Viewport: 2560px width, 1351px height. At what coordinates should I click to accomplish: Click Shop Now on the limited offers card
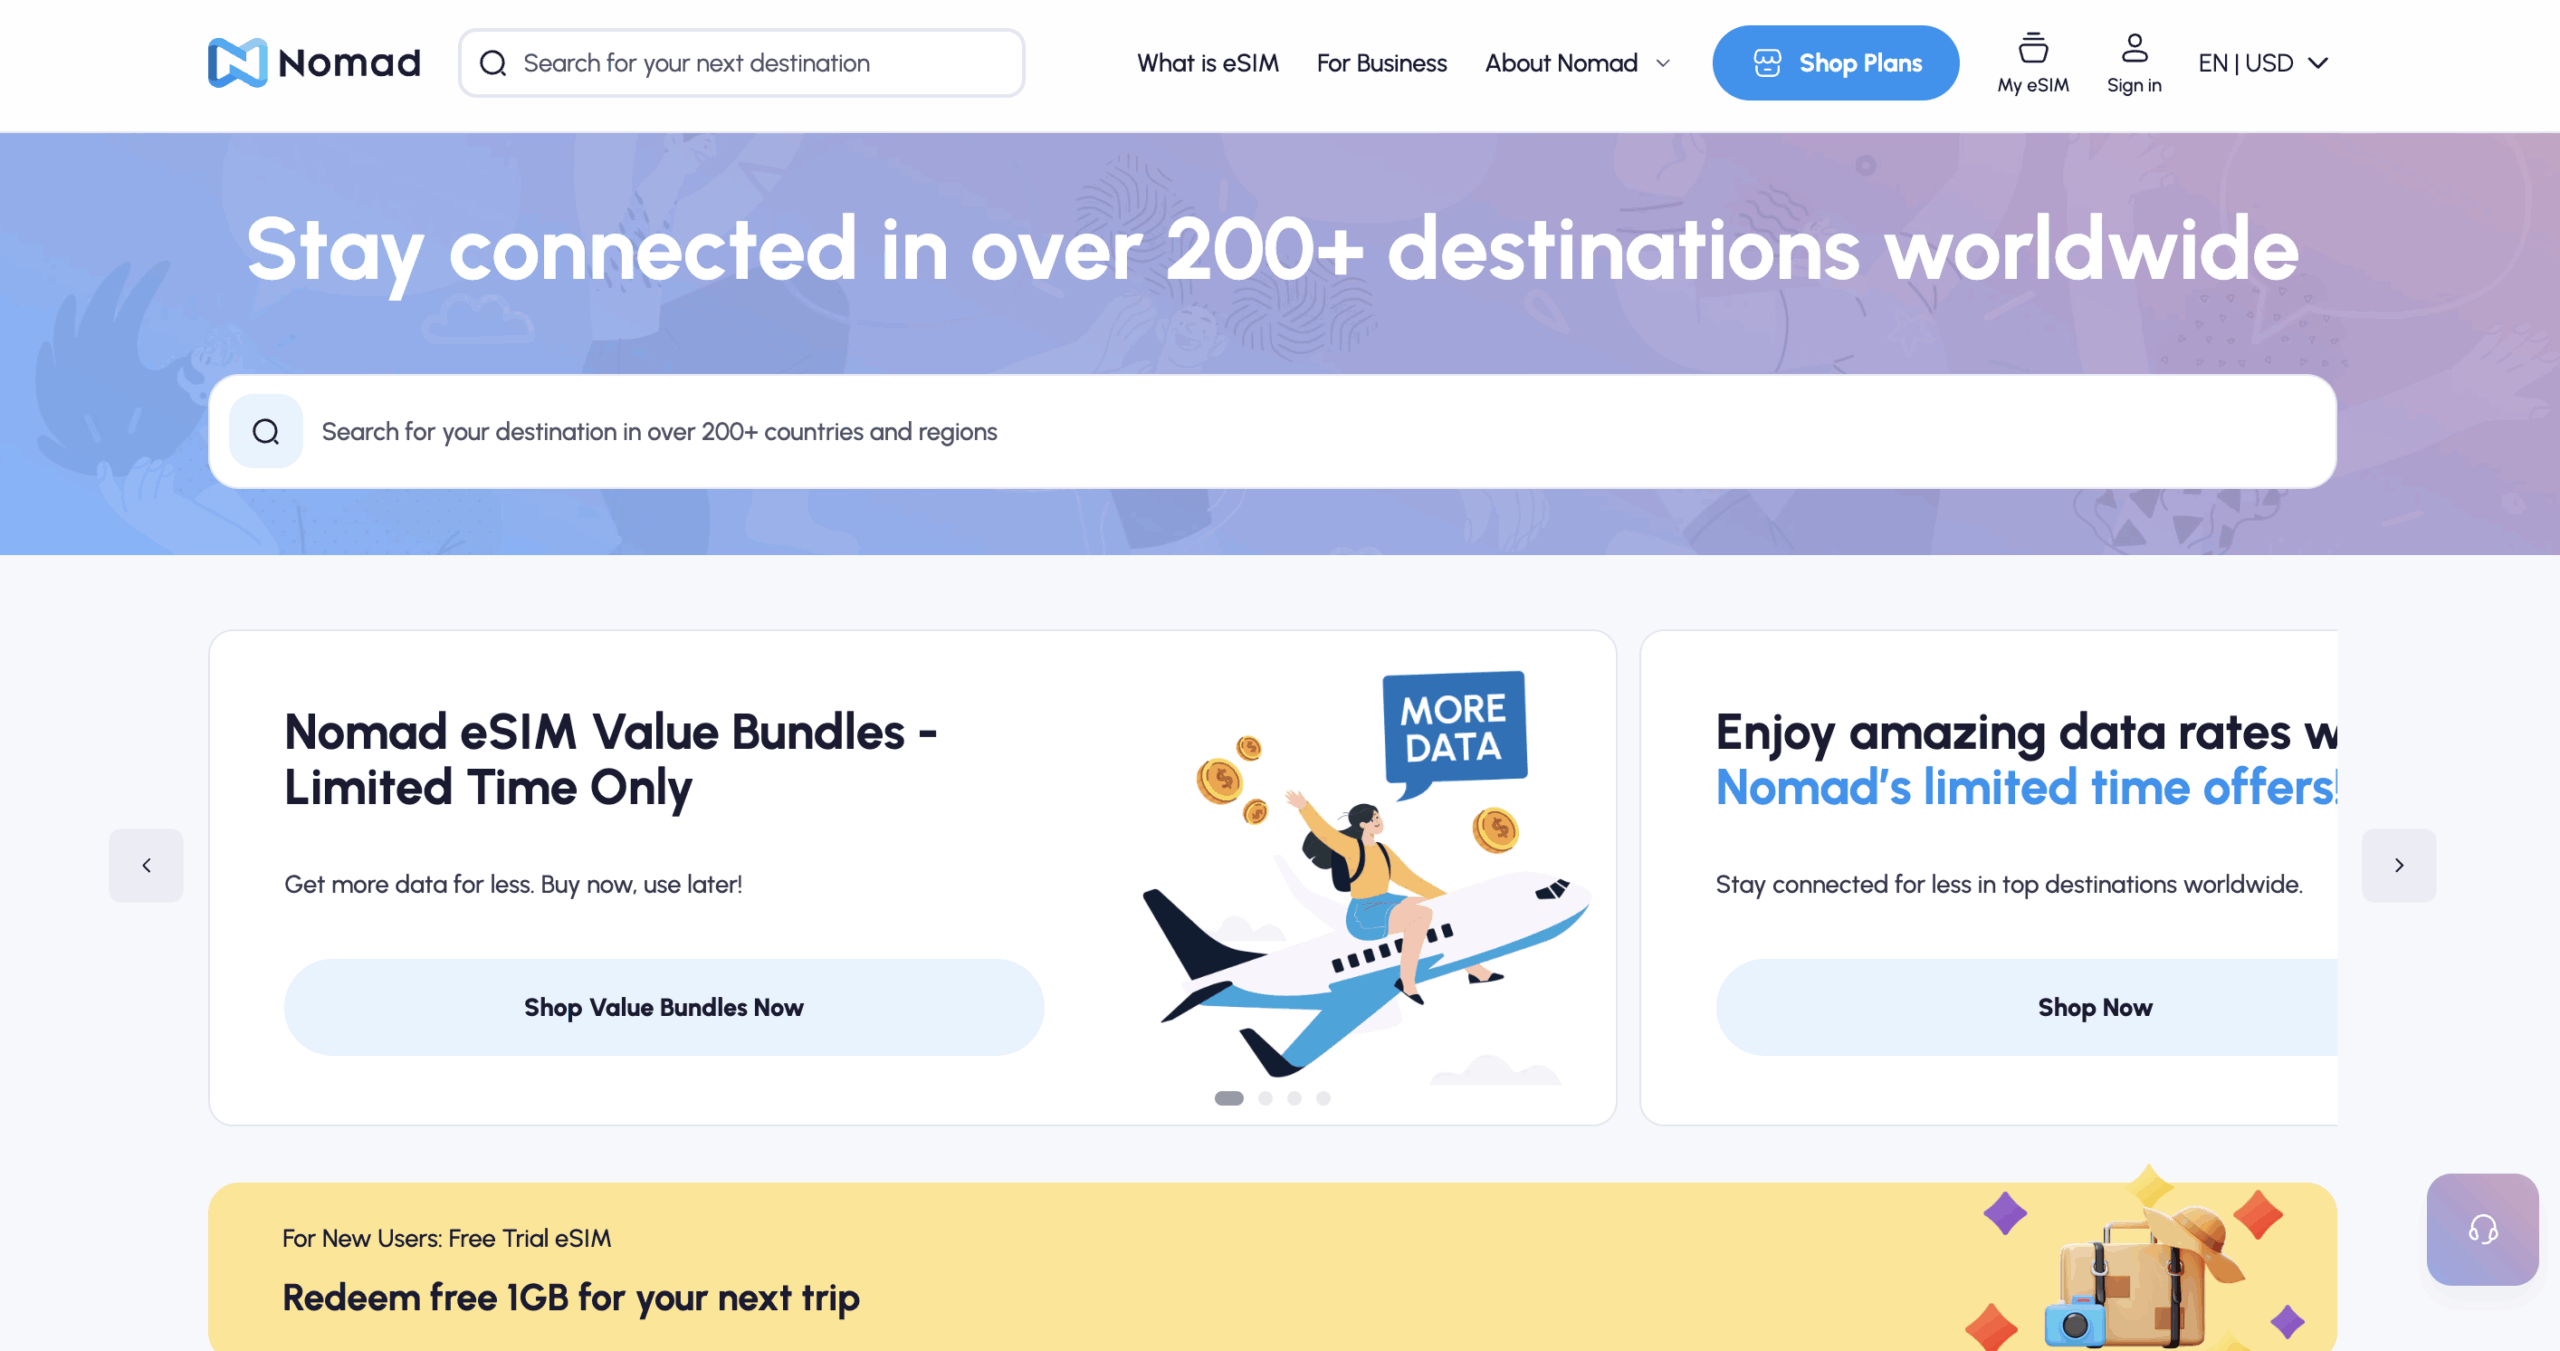point(2094,1007)
